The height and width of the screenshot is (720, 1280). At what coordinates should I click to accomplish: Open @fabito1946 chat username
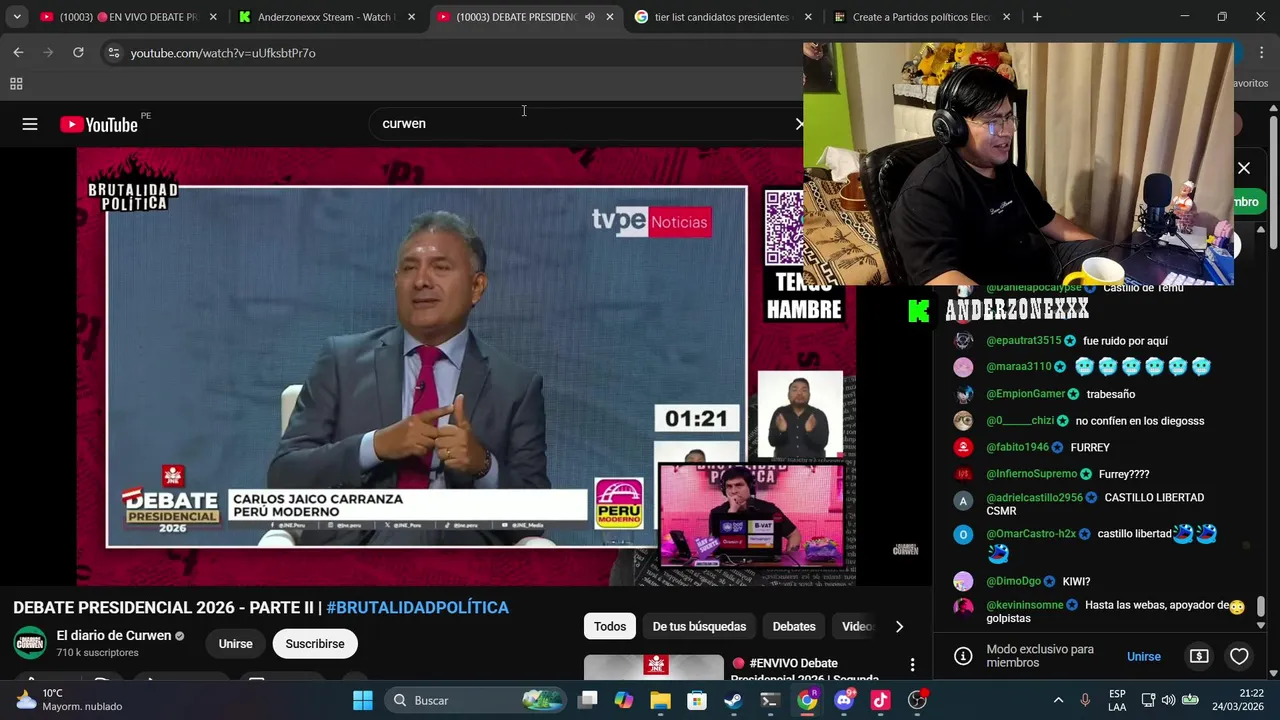pyautogui.click(x=1017, y=447)
